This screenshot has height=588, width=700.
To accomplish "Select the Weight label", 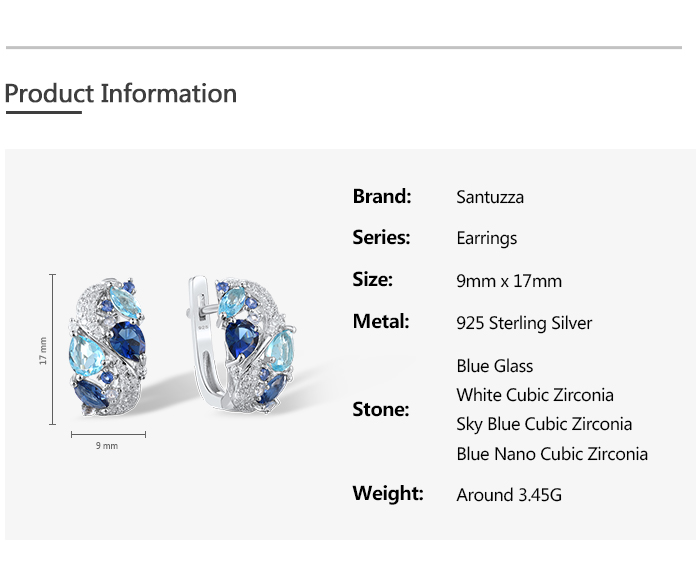I will [x=388, y=493].
